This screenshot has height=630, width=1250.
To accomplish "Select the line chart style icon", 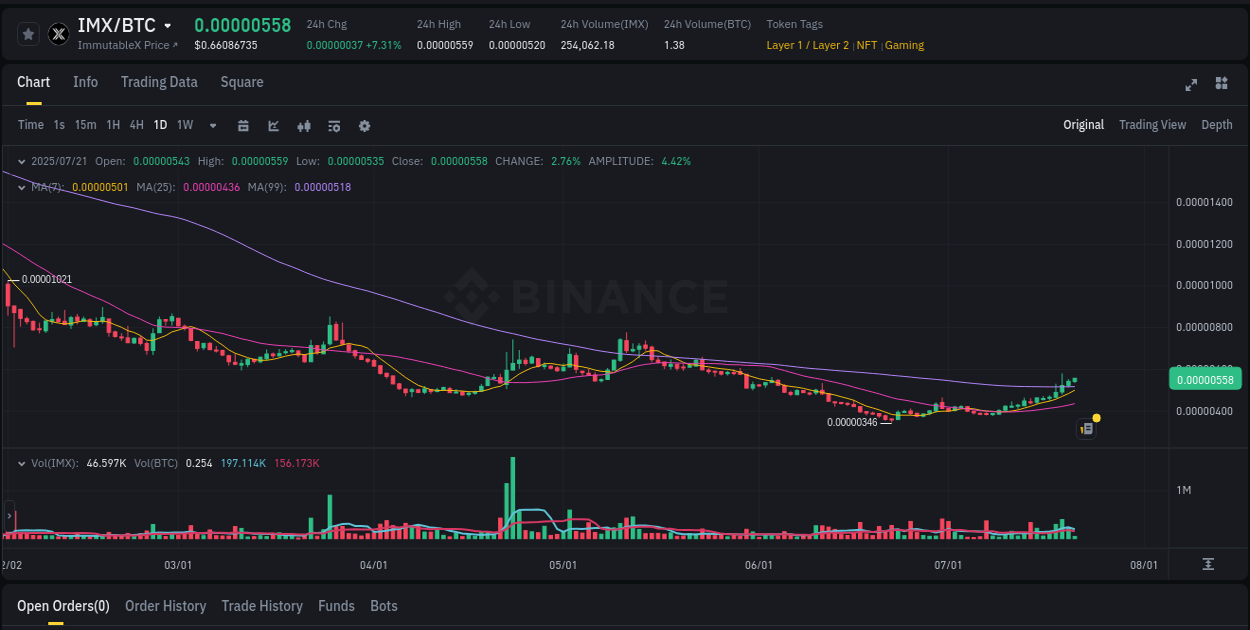I will [273, 125].
